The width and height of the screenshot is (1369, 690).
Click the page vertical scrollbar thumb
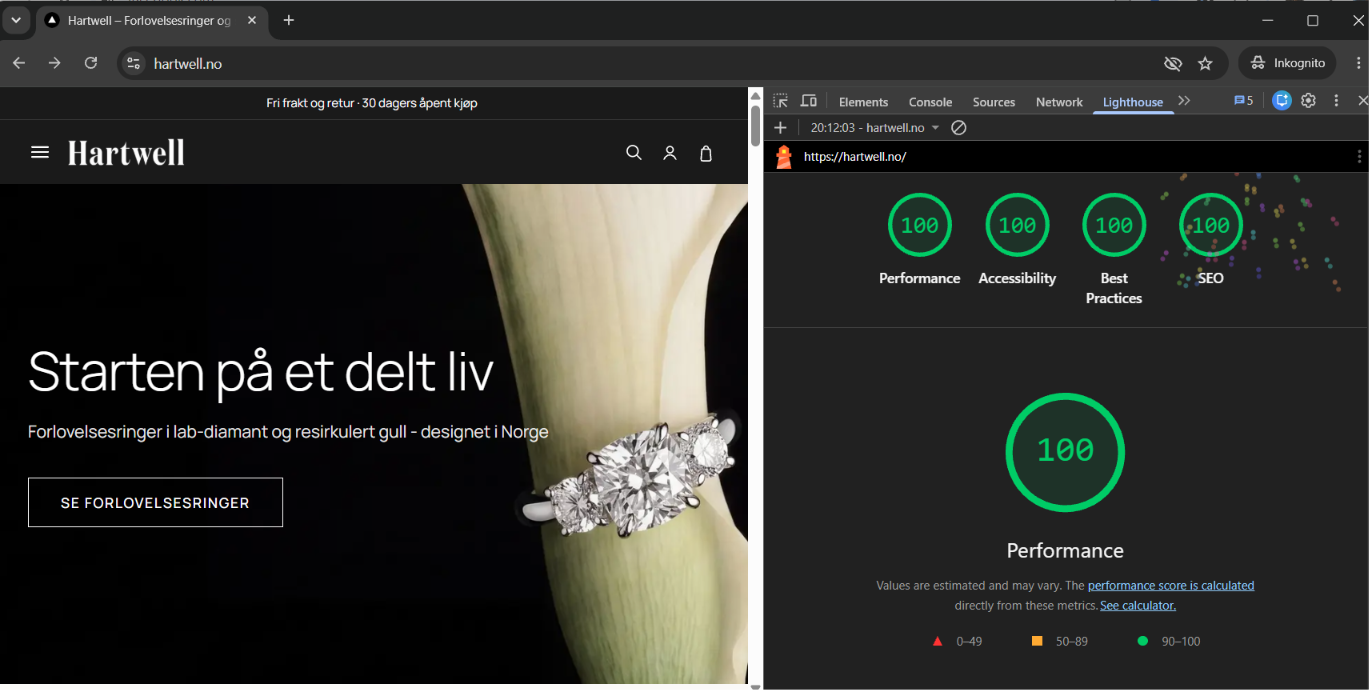pyautogui.click(x=755, y=125)
